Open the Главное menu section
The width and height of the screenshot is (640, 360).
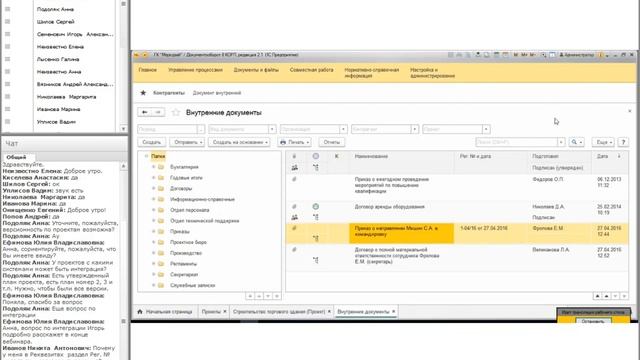point(147,70)
